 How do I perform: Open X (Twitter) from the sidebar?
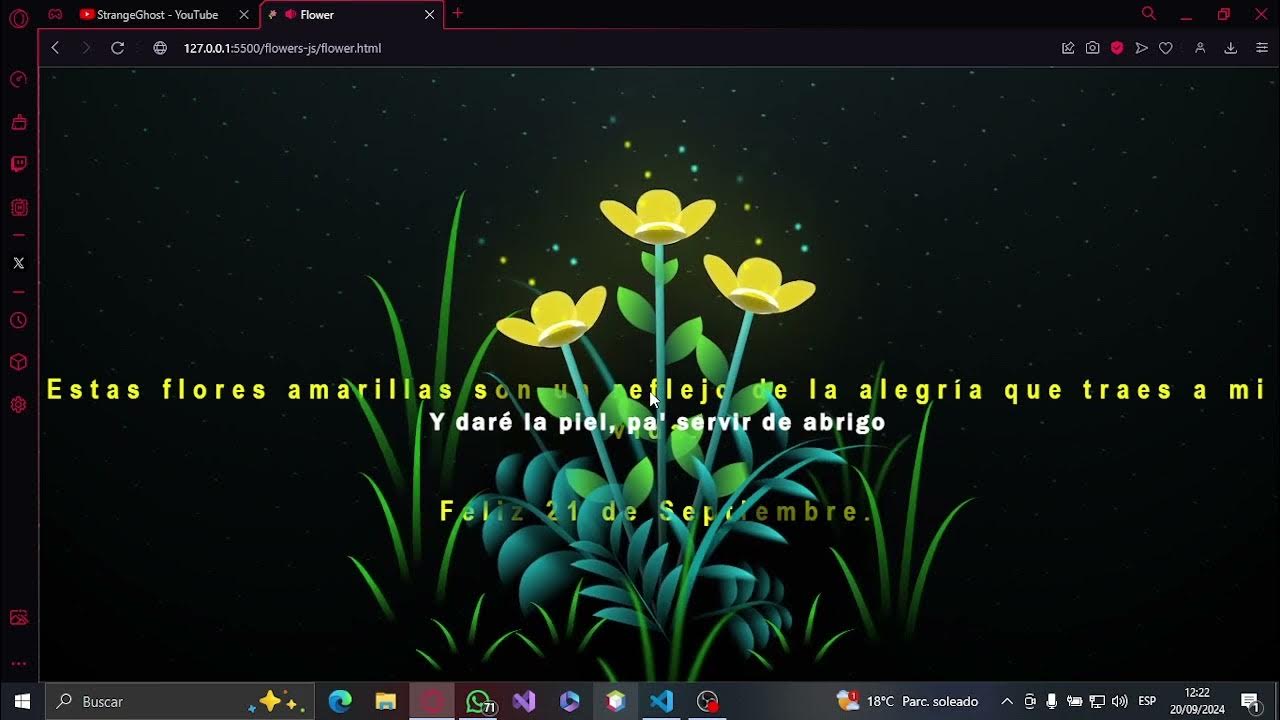click(18, 263)
